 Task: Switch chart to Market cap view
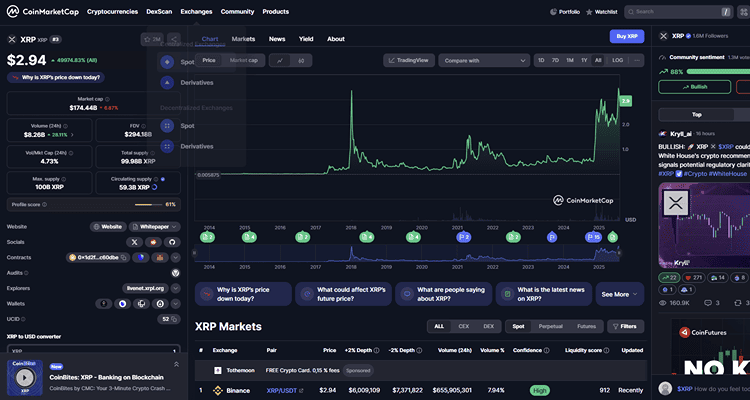(x=243, y=60)
